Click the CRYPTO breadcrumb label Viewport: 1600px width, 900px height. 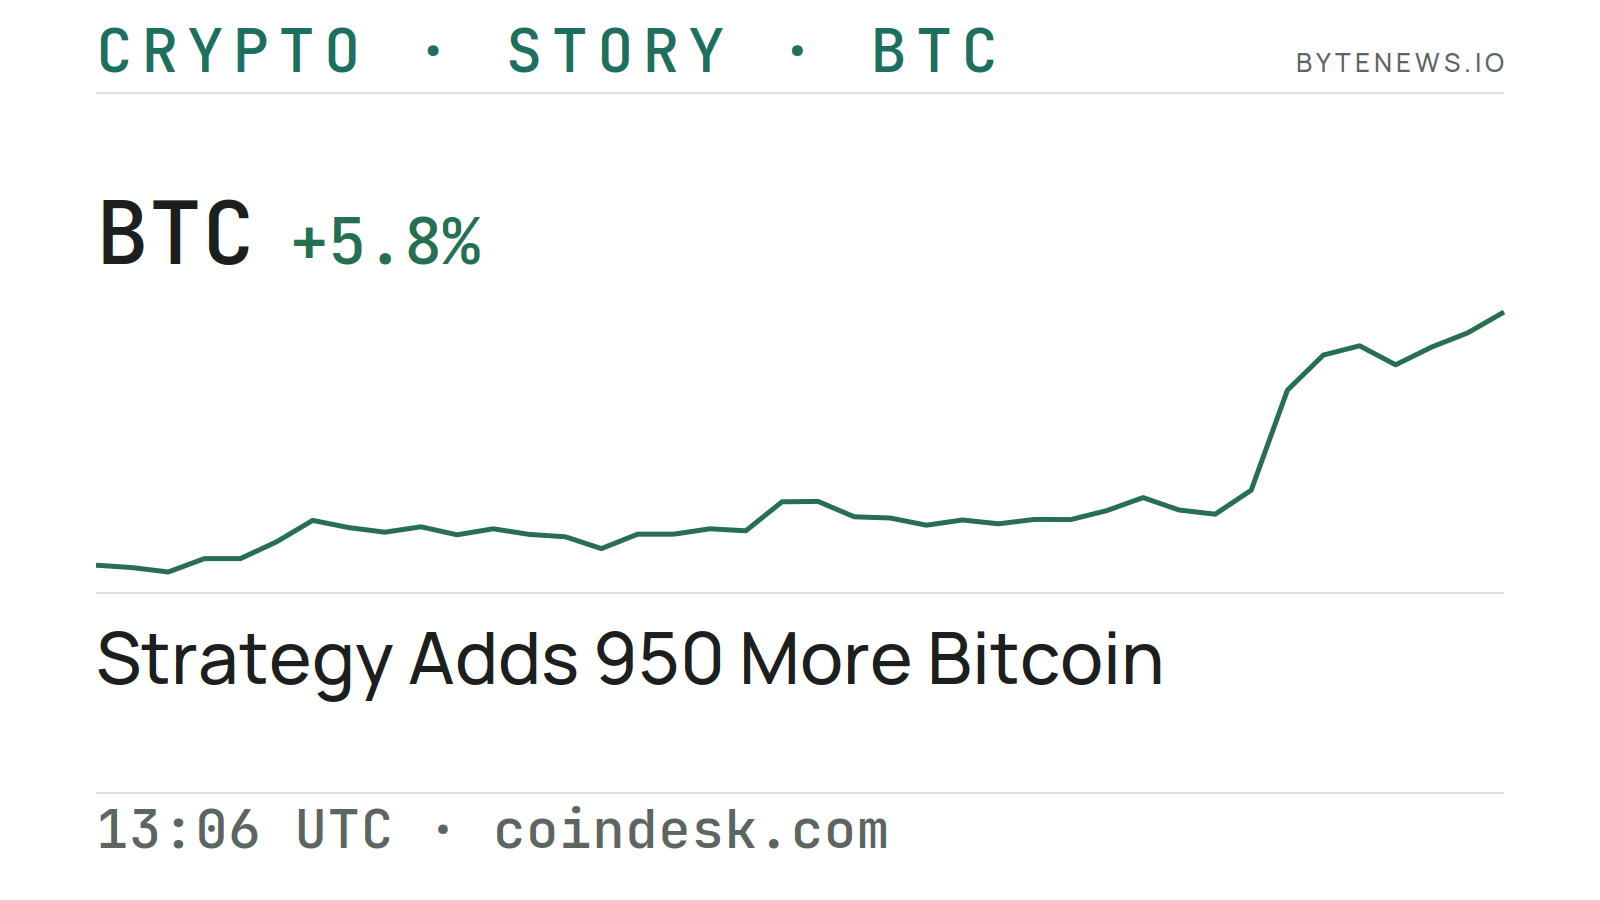click(x=229, y=51)
